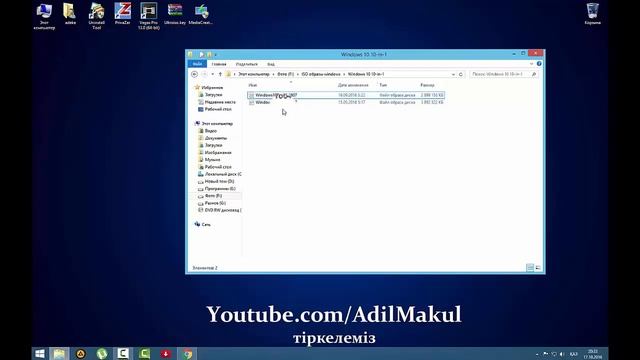
Task: Click the Explorer Forward navigation arrow
Action: pyautogui.click(x=204, y=74)
